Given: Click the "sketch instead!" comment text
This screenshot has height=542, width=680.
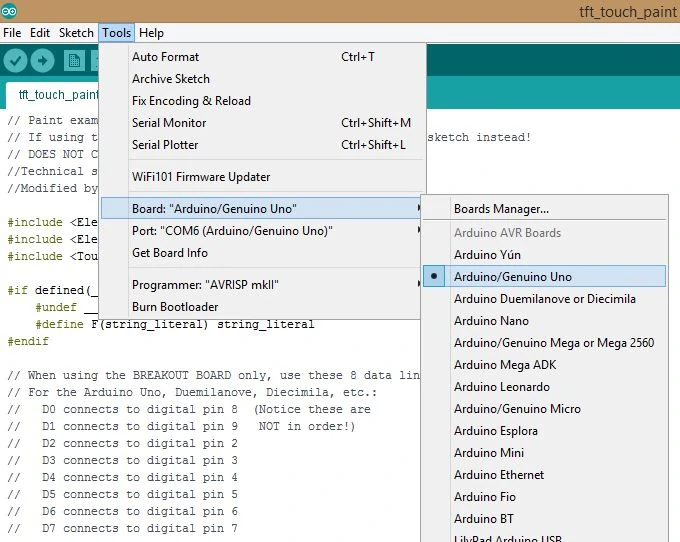Looking at the screenshot, I should [x=479, y=137].
